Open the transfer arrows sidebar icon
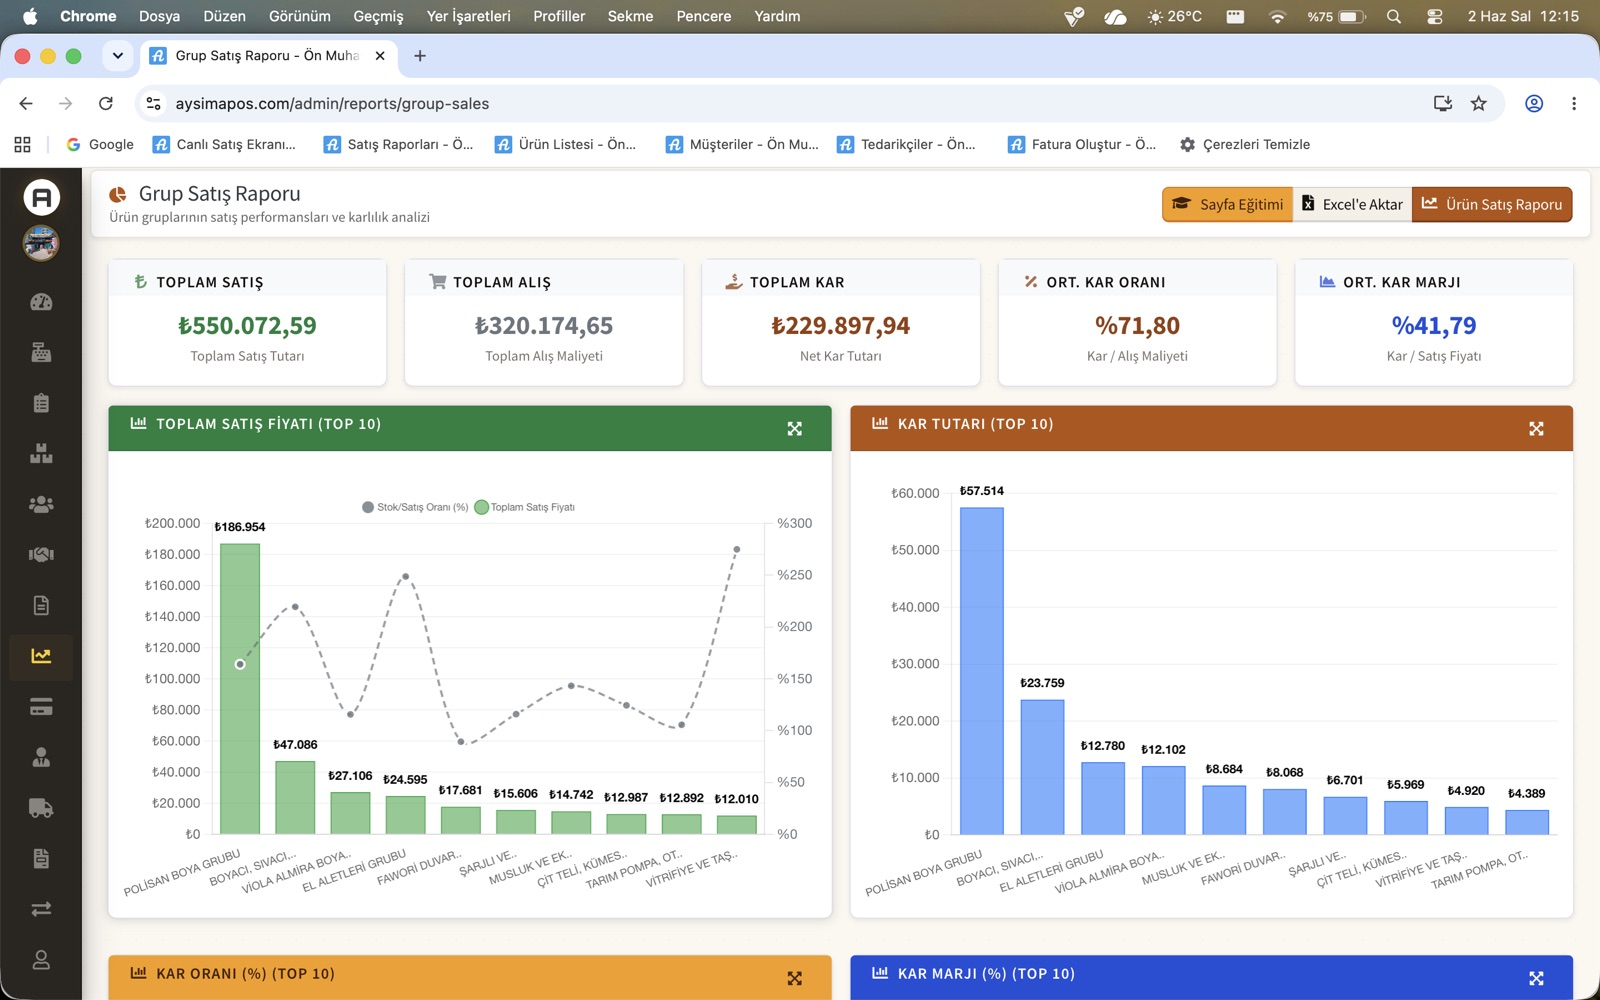This screenshot has width=1600, height=1000. 41,909
